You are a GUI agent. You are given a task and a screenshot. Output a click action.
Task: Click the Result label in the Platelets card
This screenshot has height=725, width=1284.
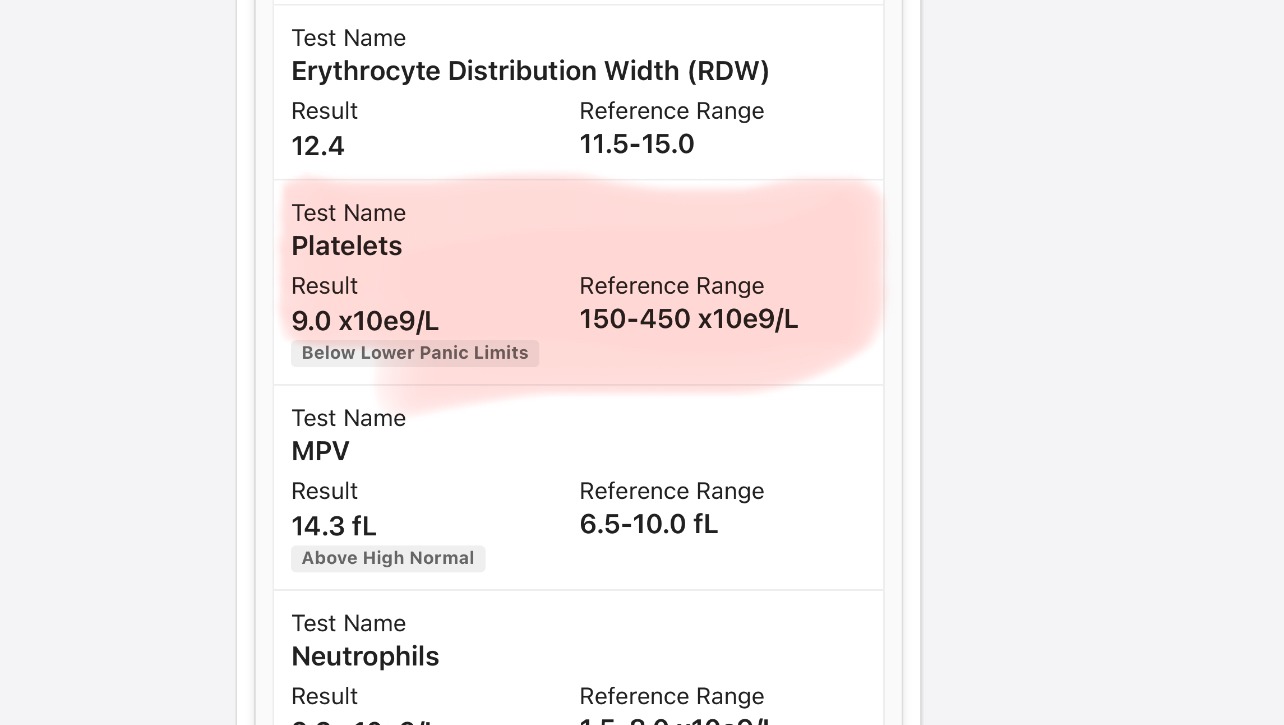324,286
